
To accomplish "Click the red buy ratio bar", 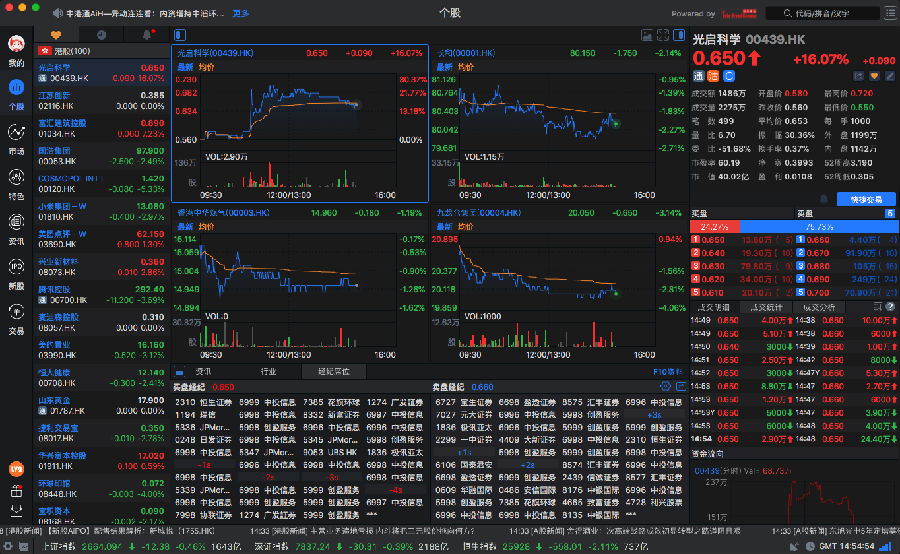I will pyautogui.click(x=715, y=227).
